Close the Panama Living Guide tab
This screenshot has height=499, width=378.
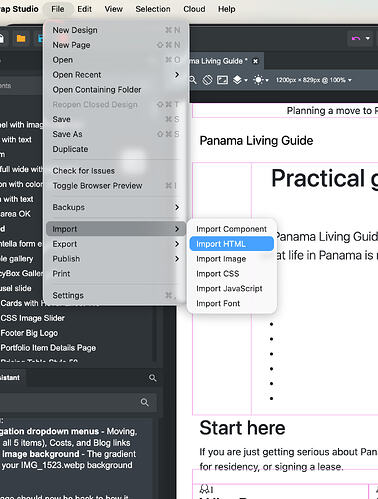(x=255, y=61)
